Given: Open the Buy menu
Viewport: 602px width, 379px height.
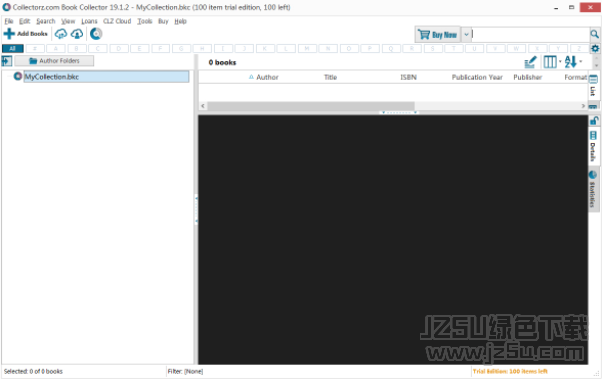Looking at the screenshot, I should click(163, 21).
